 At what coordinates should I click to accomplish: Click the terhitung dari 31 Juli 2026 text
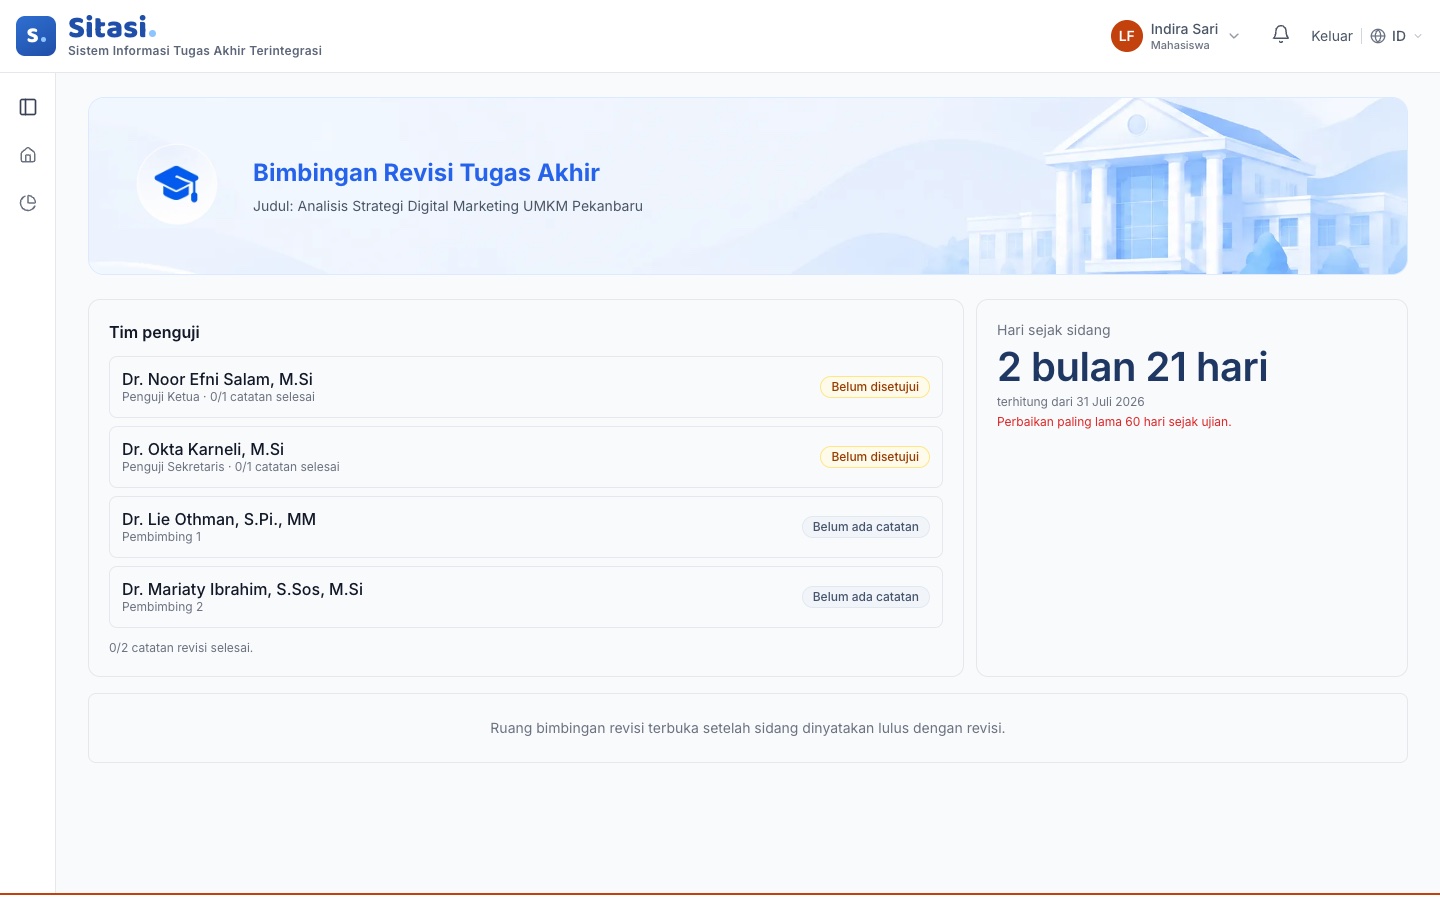pyautogui.click(x=1071, y=402)
